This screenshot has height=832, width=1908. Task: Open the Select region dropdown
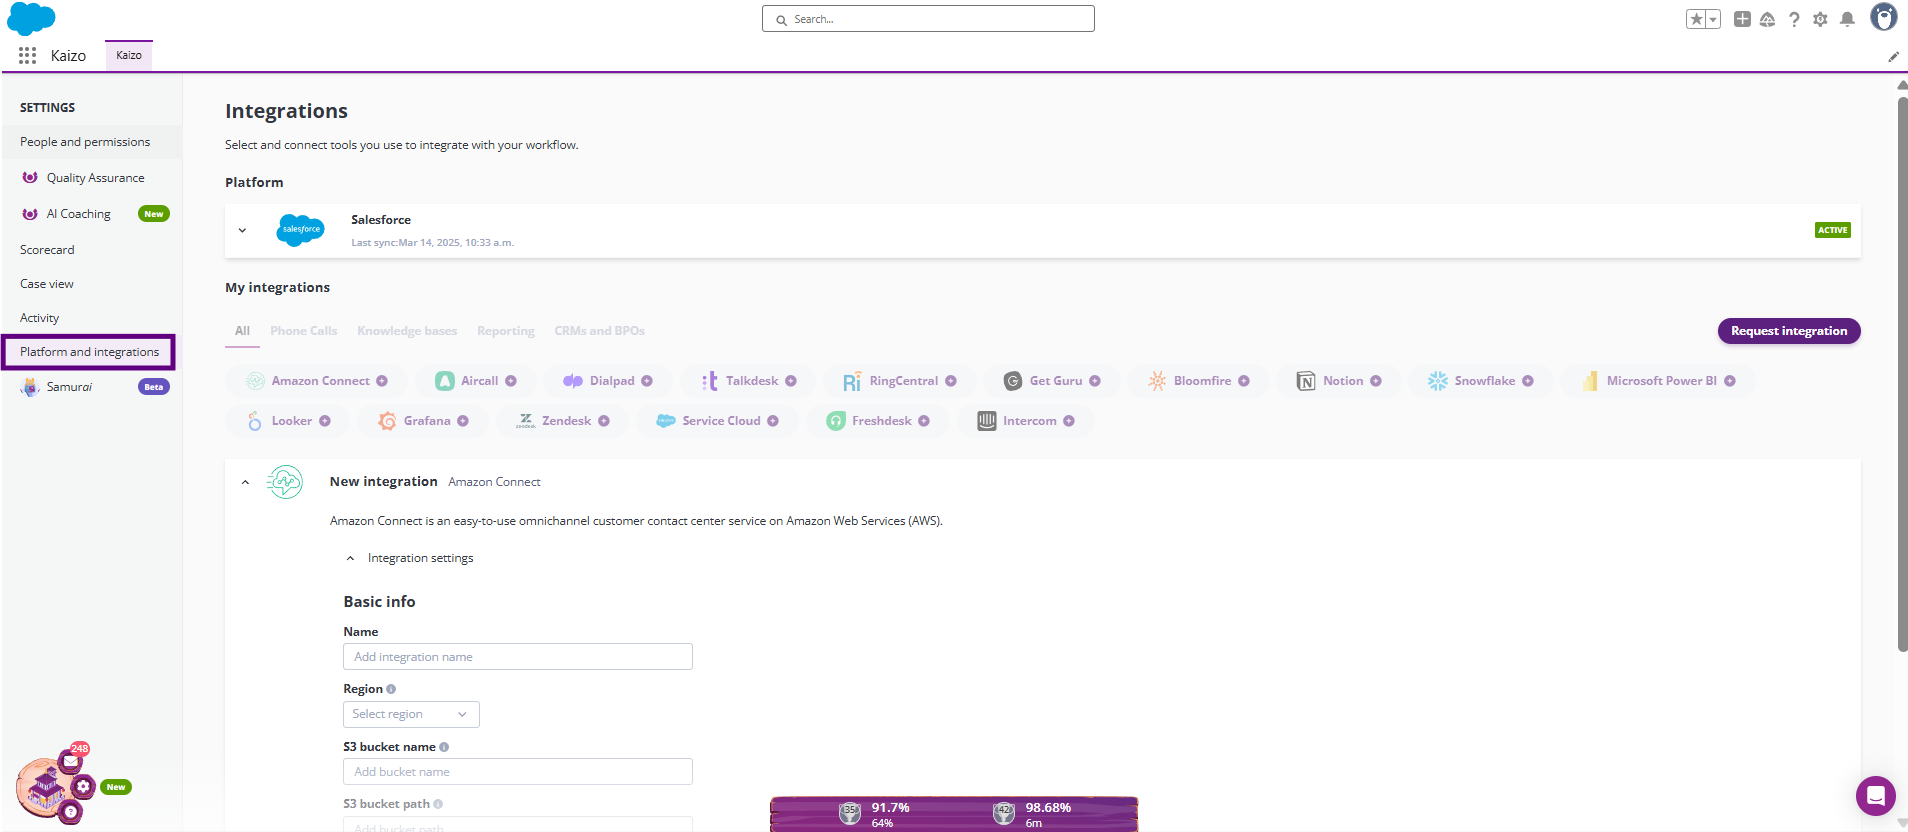point(411,714)
